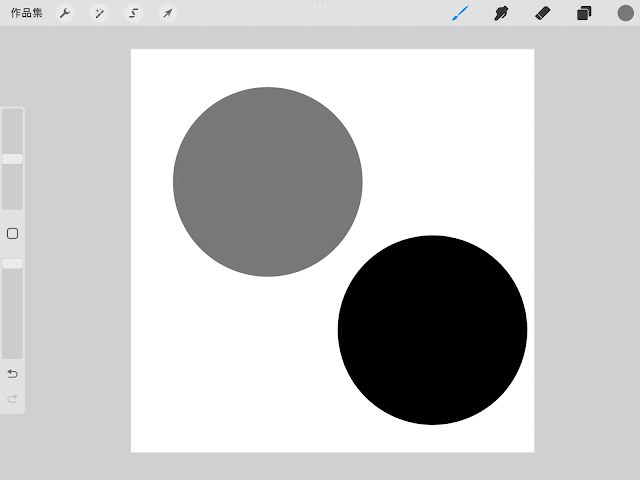Select the Eraser tool
This screenshot has height=480, width=640.
pos(542,13)
